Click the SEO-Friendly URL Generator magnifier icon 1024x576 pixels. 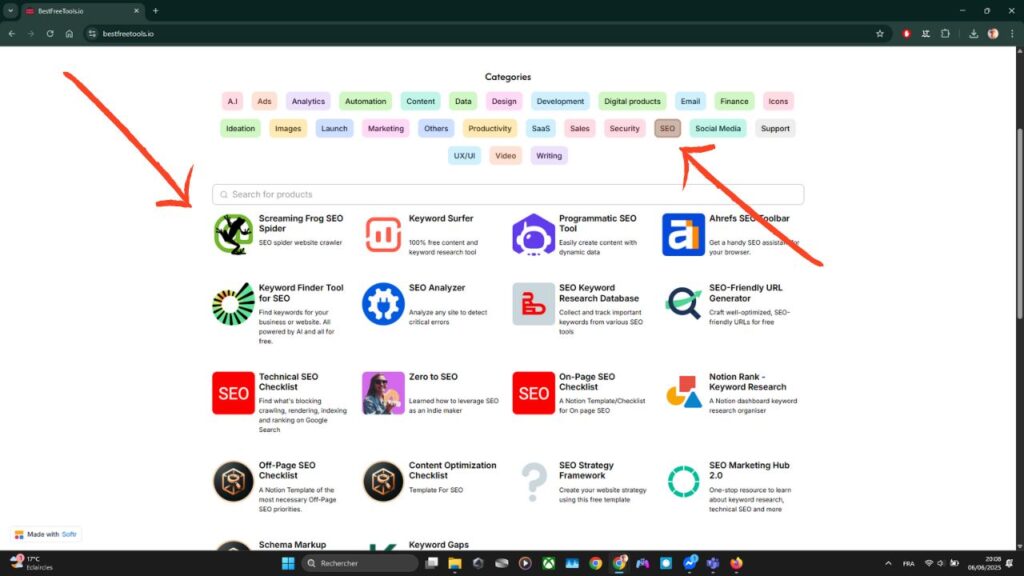pos(683,304)
